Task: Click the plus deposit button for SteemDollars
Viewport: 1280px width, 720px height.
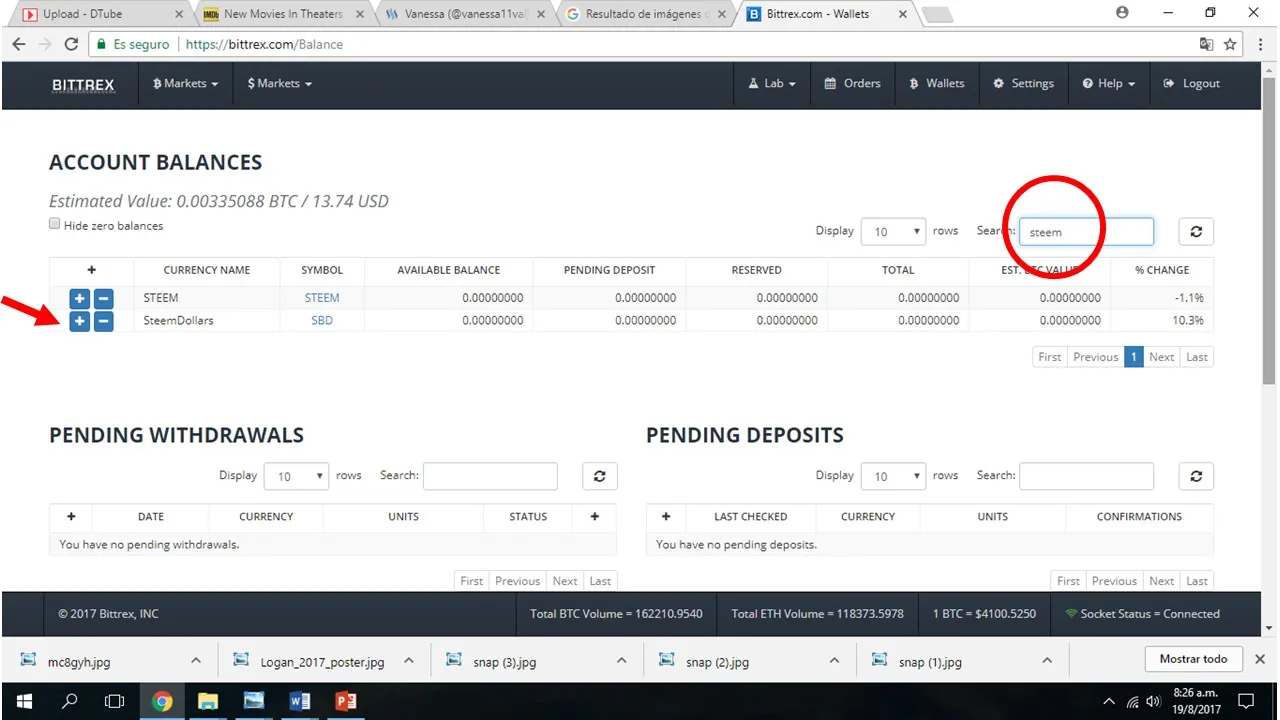Action: pos(80,321)
